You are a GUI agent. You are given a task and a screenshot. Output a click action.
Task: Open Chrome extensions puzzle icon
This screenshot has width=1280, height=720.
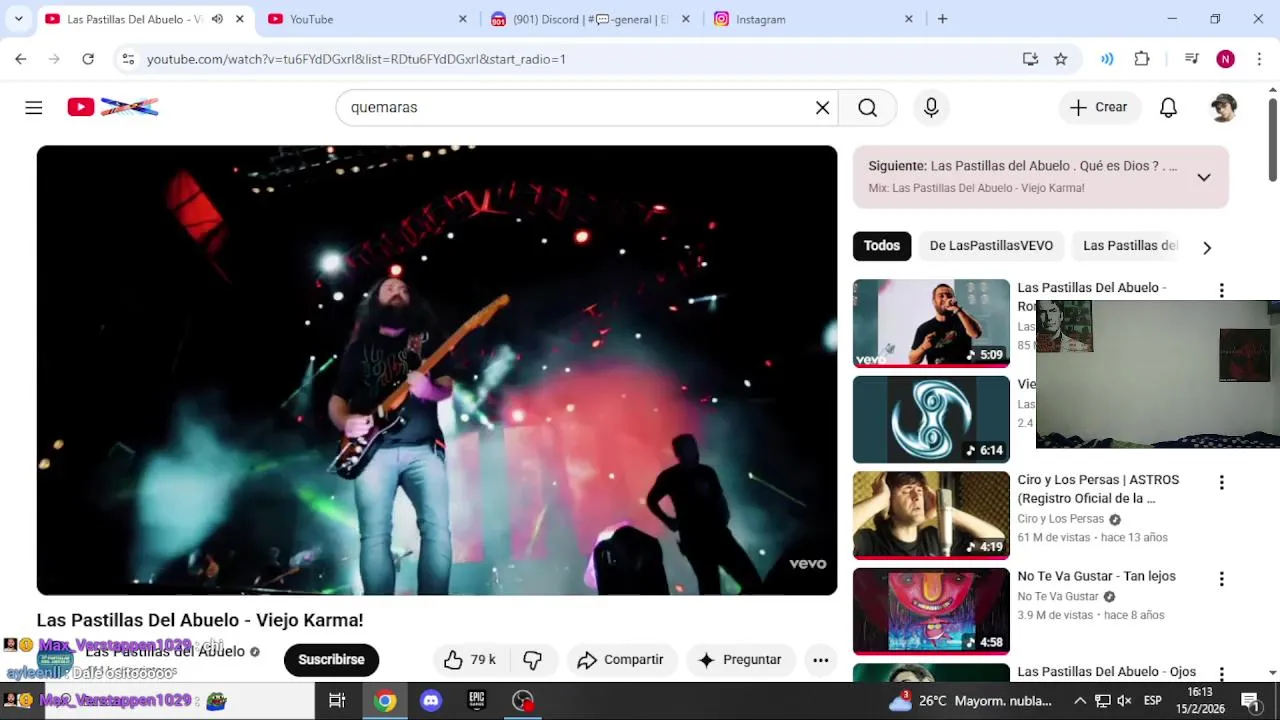[x=1142, y=59]
